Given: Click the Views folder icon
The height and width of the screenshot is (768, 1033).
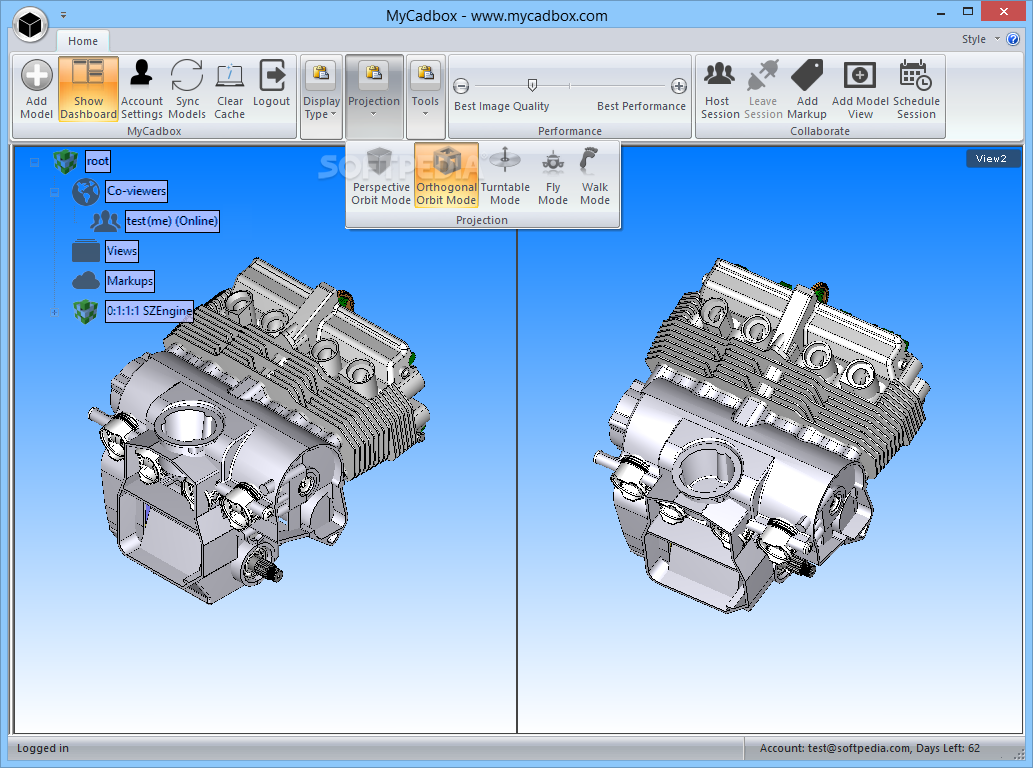Looking at the screenshot, I should tap(86, 251).
